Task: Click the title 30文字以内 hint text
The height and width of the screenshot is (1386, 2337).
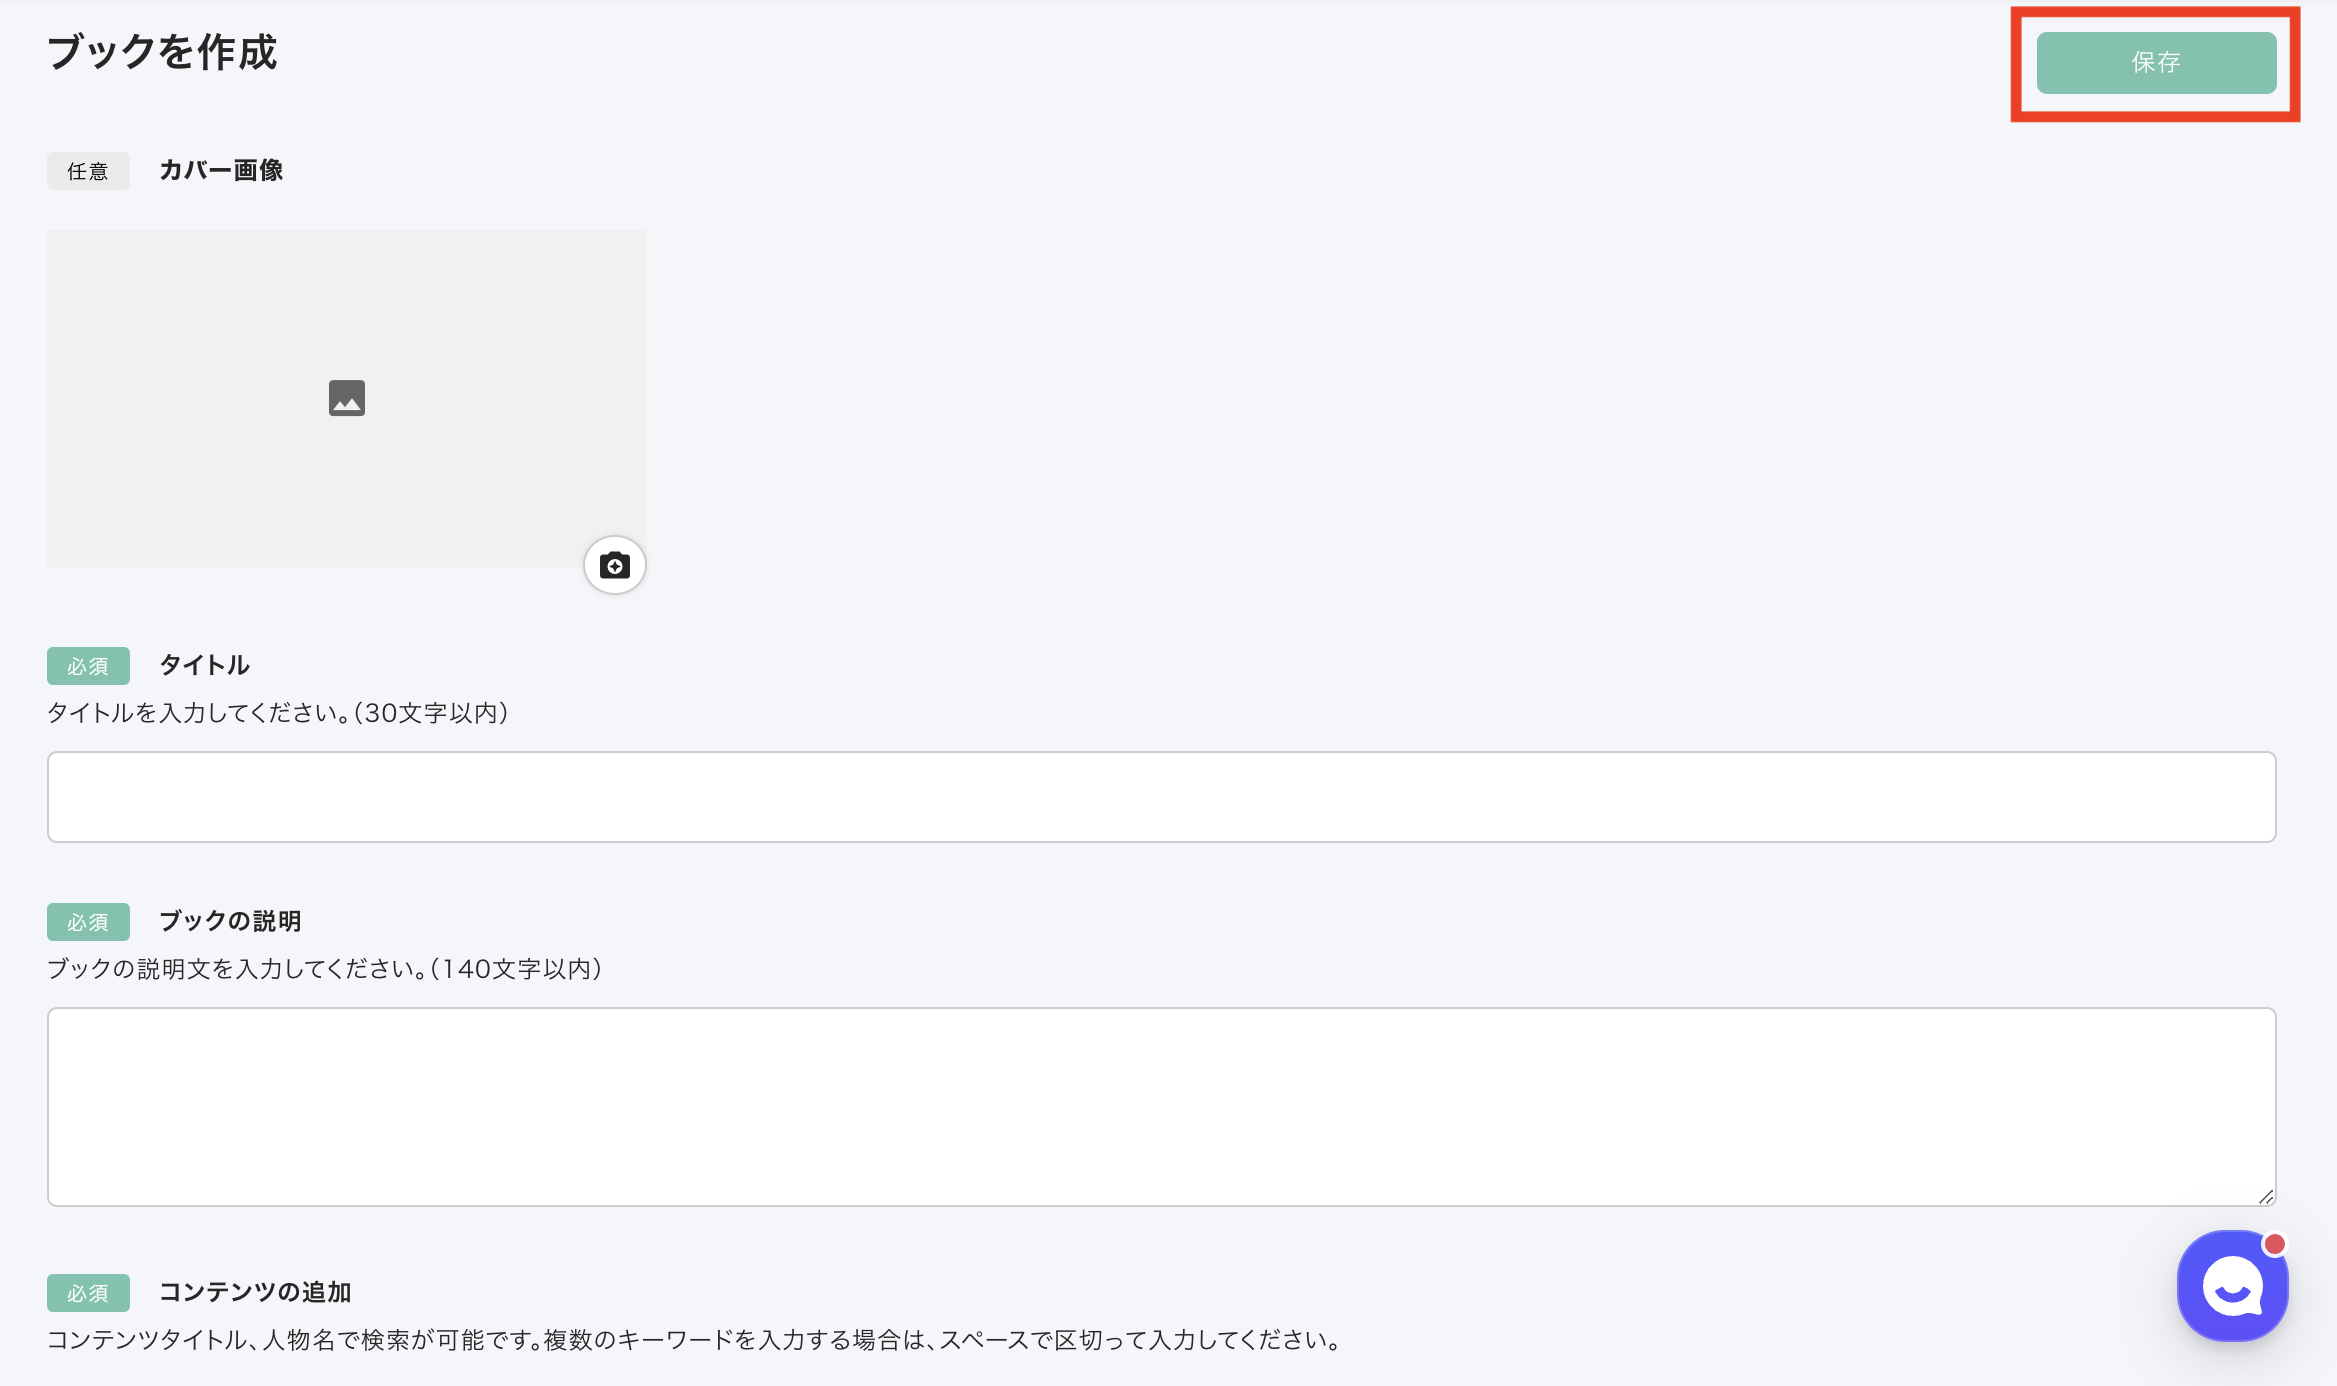Action: pos(278,713)
